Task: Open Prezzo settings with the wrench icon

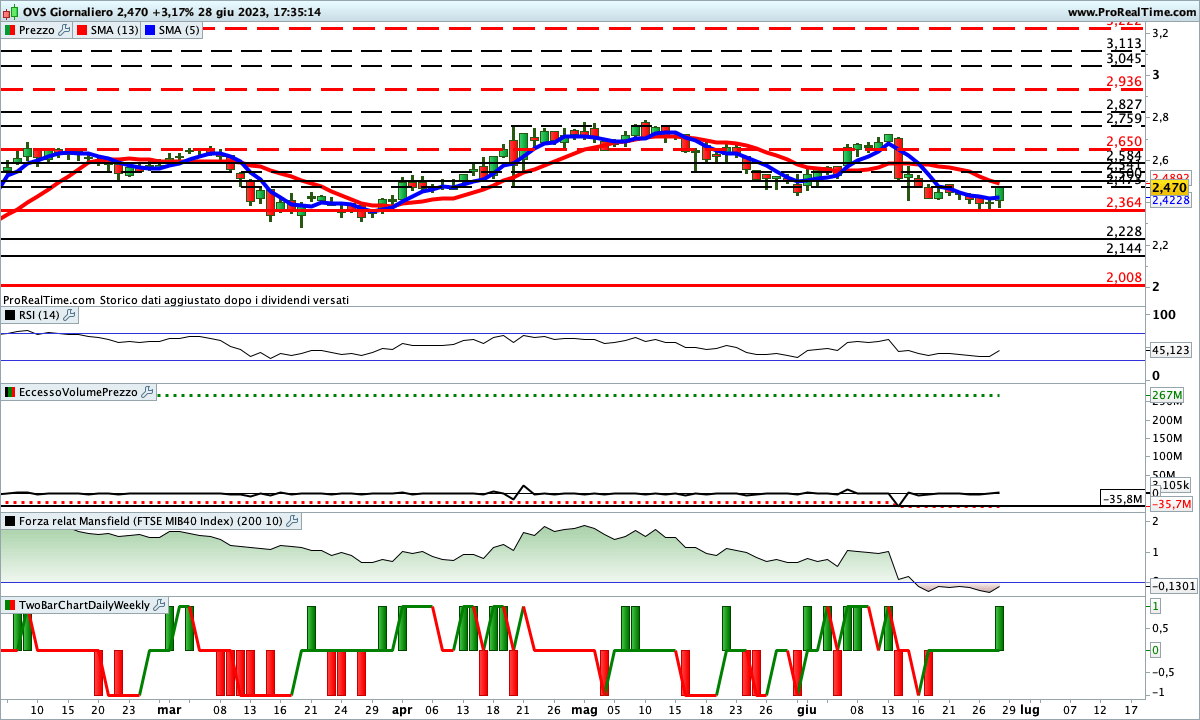Action: 65,30
